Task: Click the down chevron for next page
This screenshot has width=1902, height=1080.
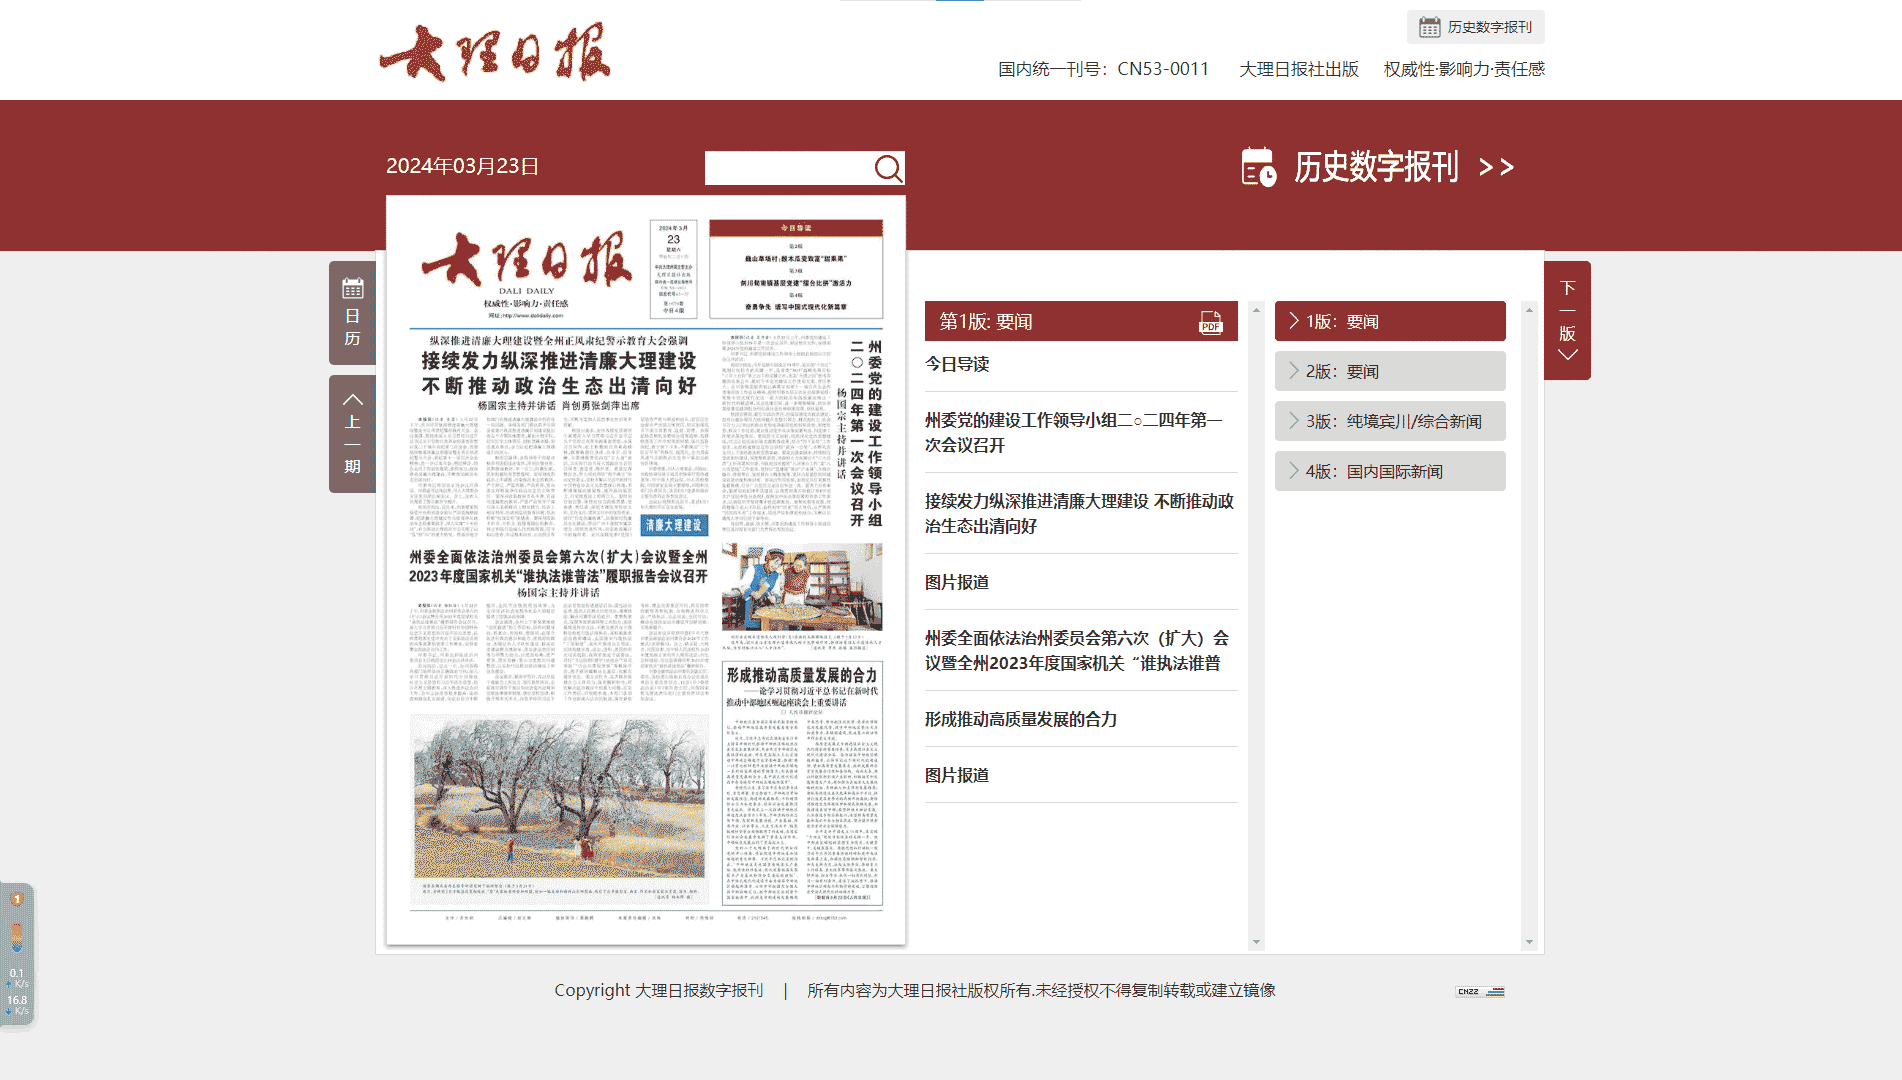Action: [1568, 355]
